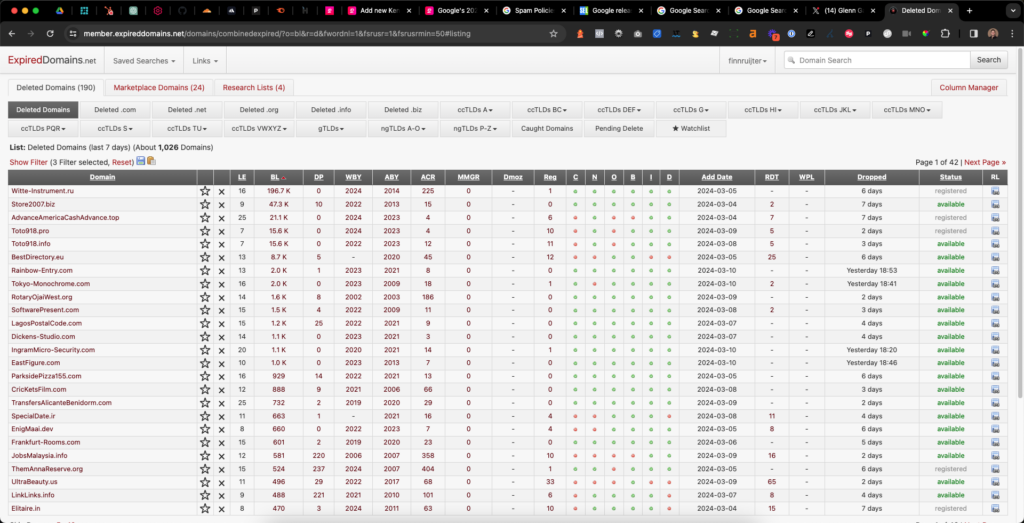Screen dimensions: 1024x523
Task: Reset the selected filters
Action: (x=121, y=162)
